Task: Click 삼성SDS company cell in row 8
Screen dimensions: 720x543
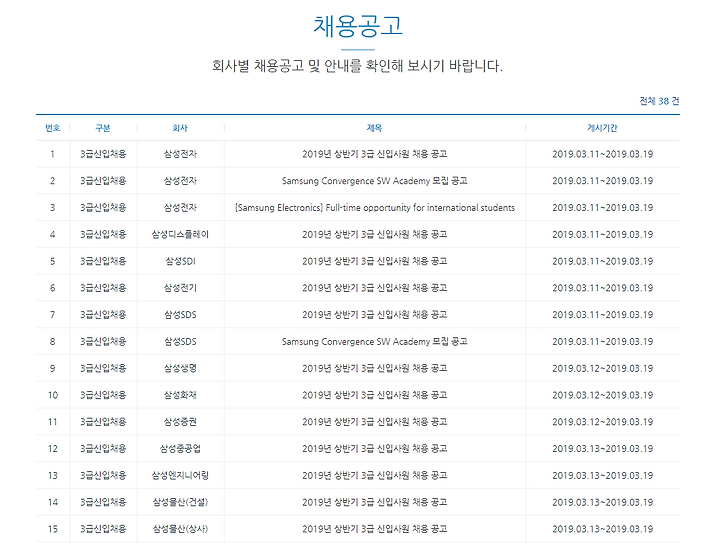Action: 180,341
